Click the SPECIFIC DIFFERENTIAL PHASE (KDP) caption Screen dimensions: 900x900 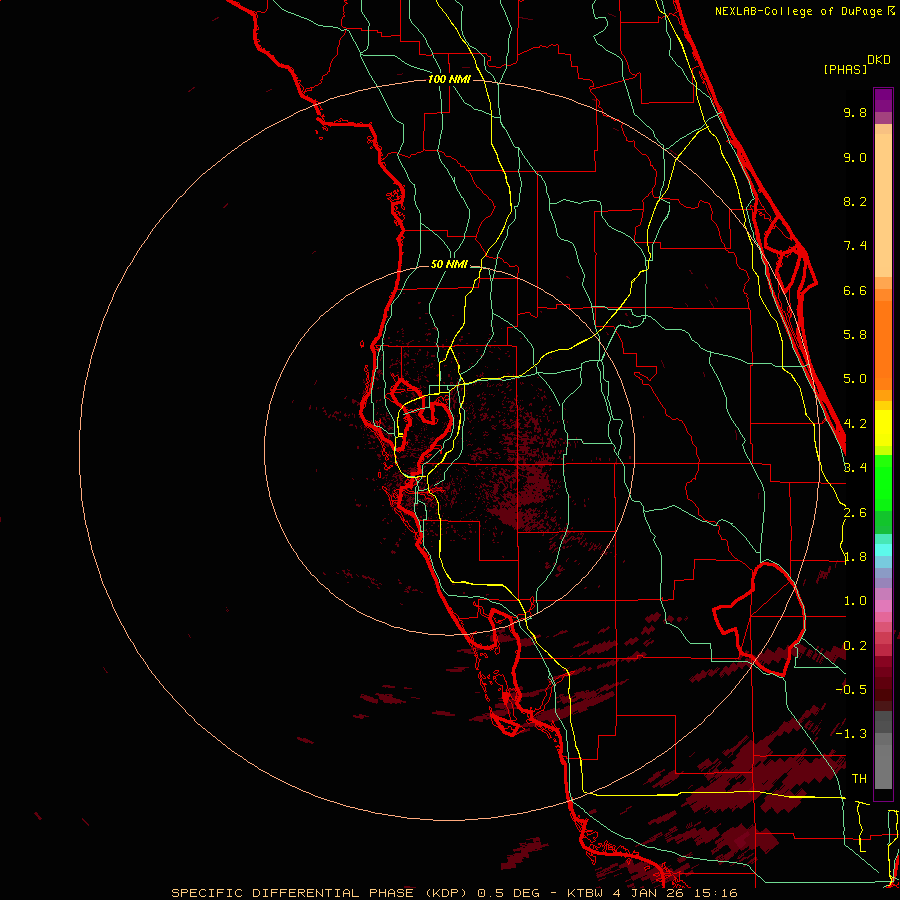click(x=321, y=893)
